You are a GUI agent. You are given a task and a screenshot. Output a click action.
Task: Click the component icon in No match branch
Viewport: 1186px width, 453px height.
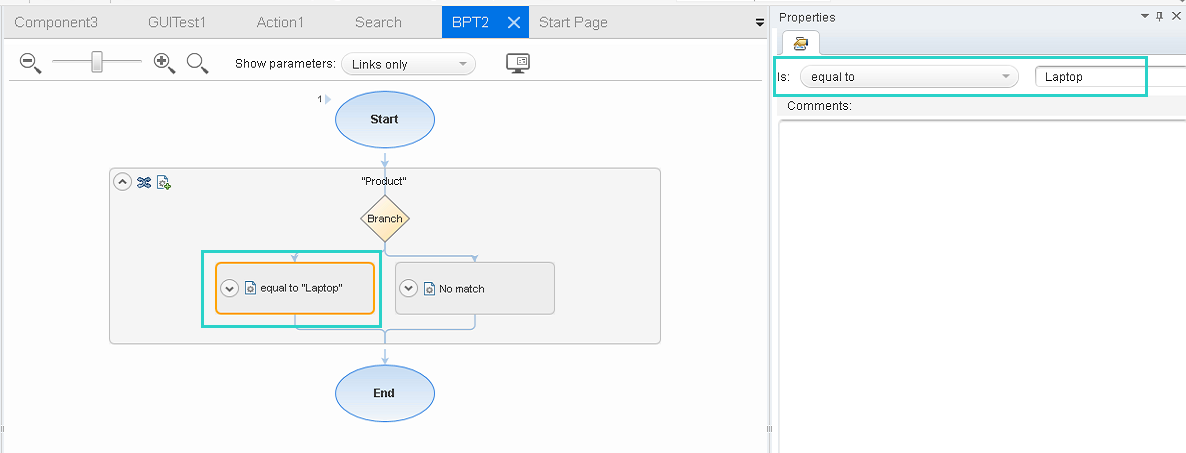tap(429, 288)
